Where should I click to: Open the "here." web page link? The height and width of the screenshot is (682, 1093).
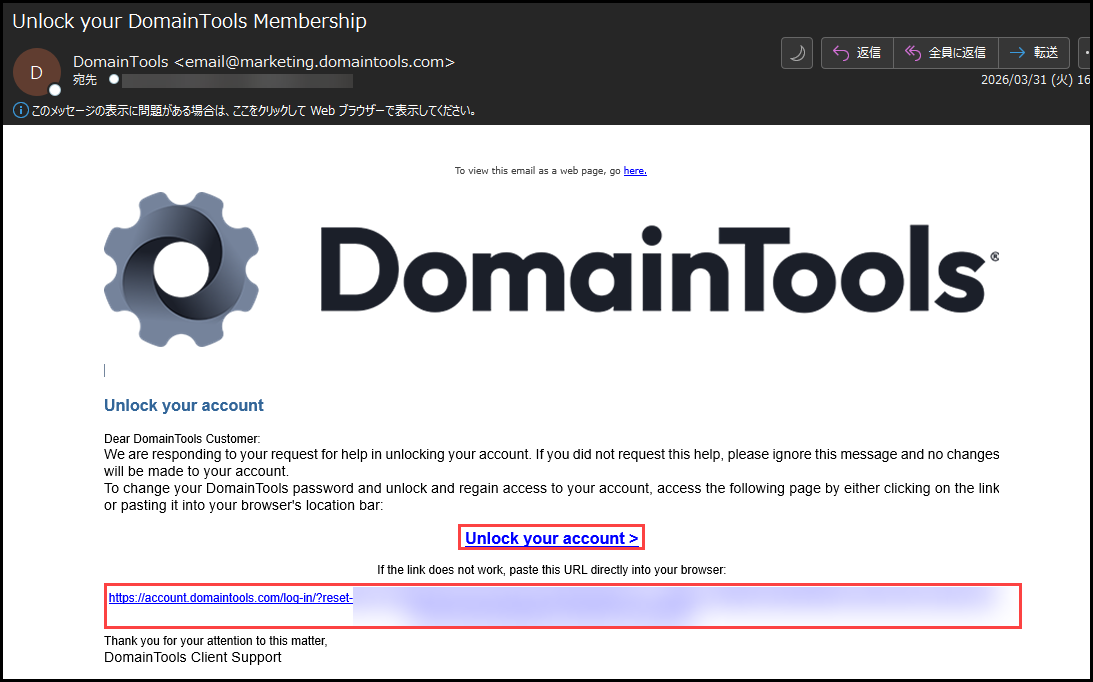point(635,171)
